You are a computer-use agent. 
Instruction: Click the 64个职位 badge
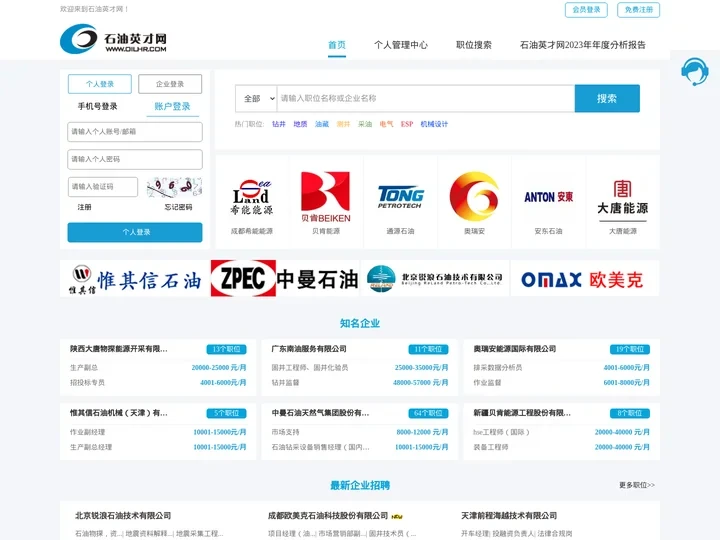click(x=428, y=413)
